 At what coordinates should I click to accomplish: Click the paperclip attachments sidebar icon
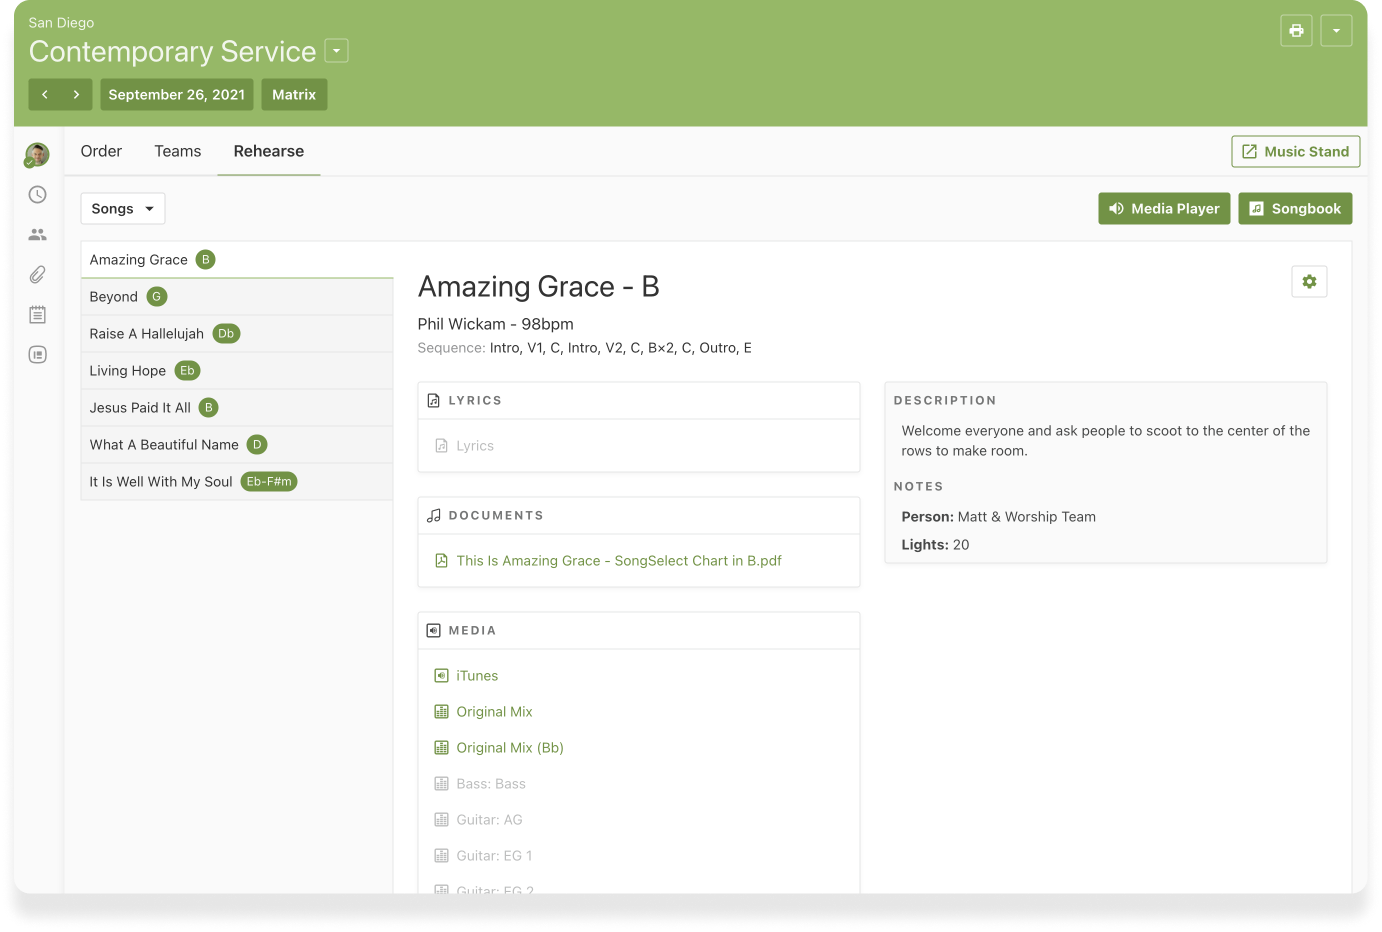click(x=38, y=274)
